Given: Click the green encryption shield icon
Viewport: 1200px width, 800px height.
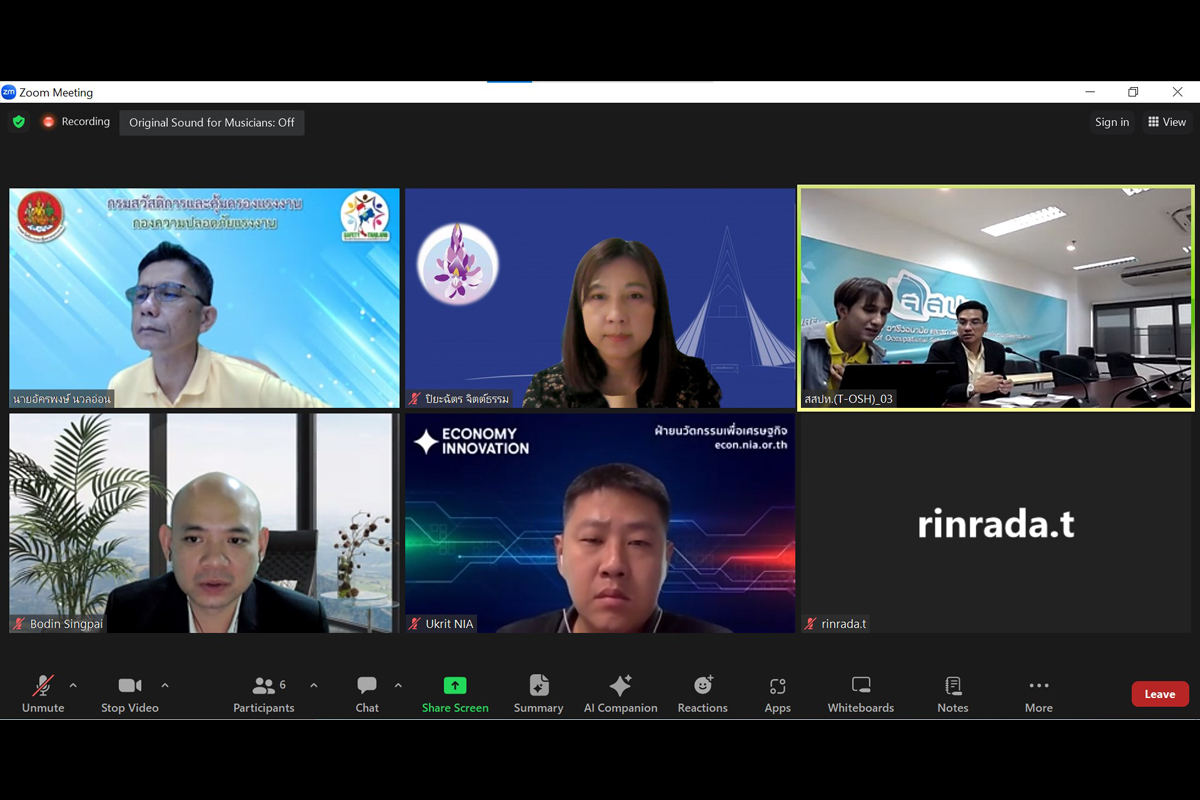Looking at the screenshot, I should [x=19, y=122].
